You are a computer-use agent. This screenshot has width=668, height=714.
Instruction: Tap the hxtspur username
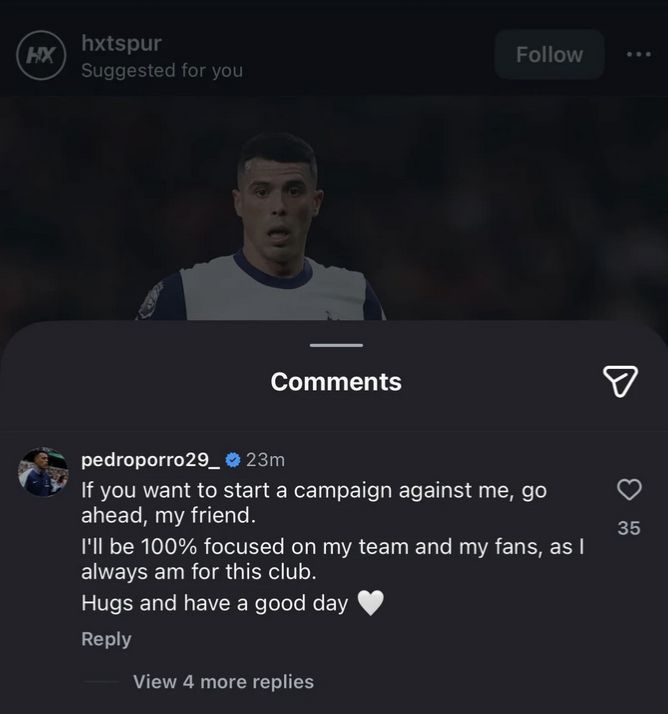(121, 43)
